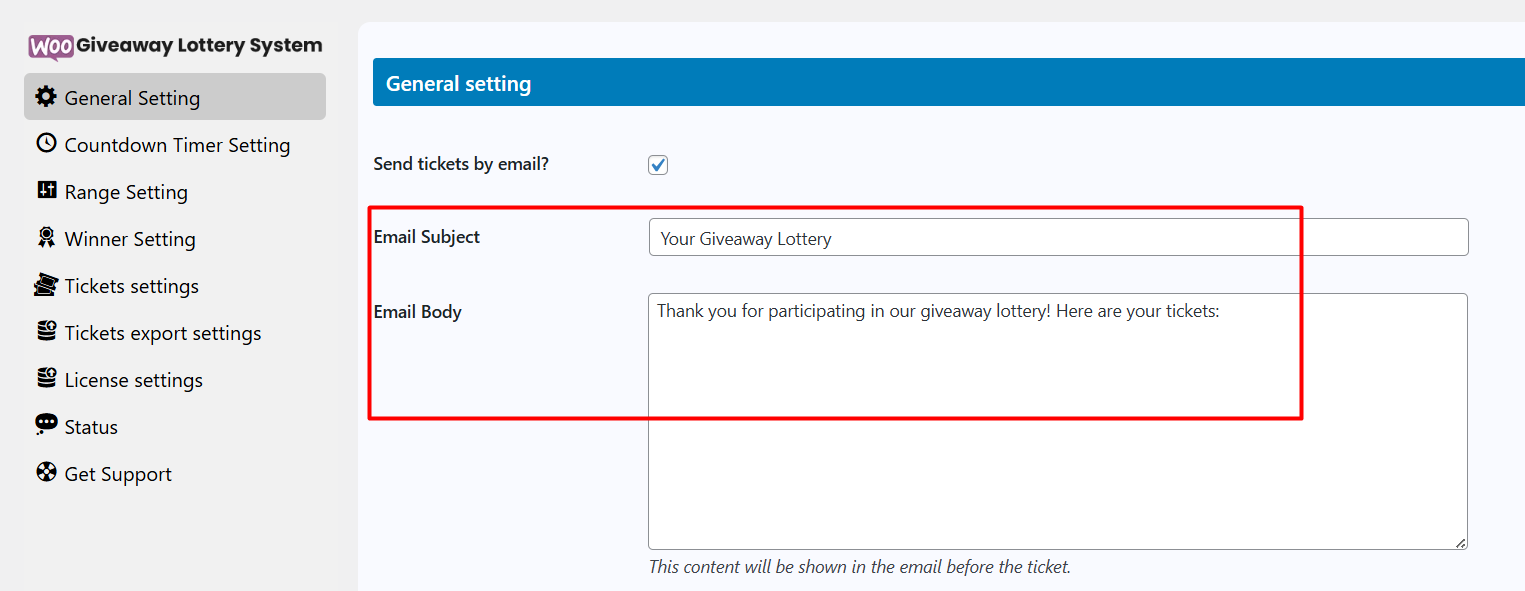The image size is (1525, 591).
Task: Open the Countdown Timer Setting menu item
Action: 177,145
